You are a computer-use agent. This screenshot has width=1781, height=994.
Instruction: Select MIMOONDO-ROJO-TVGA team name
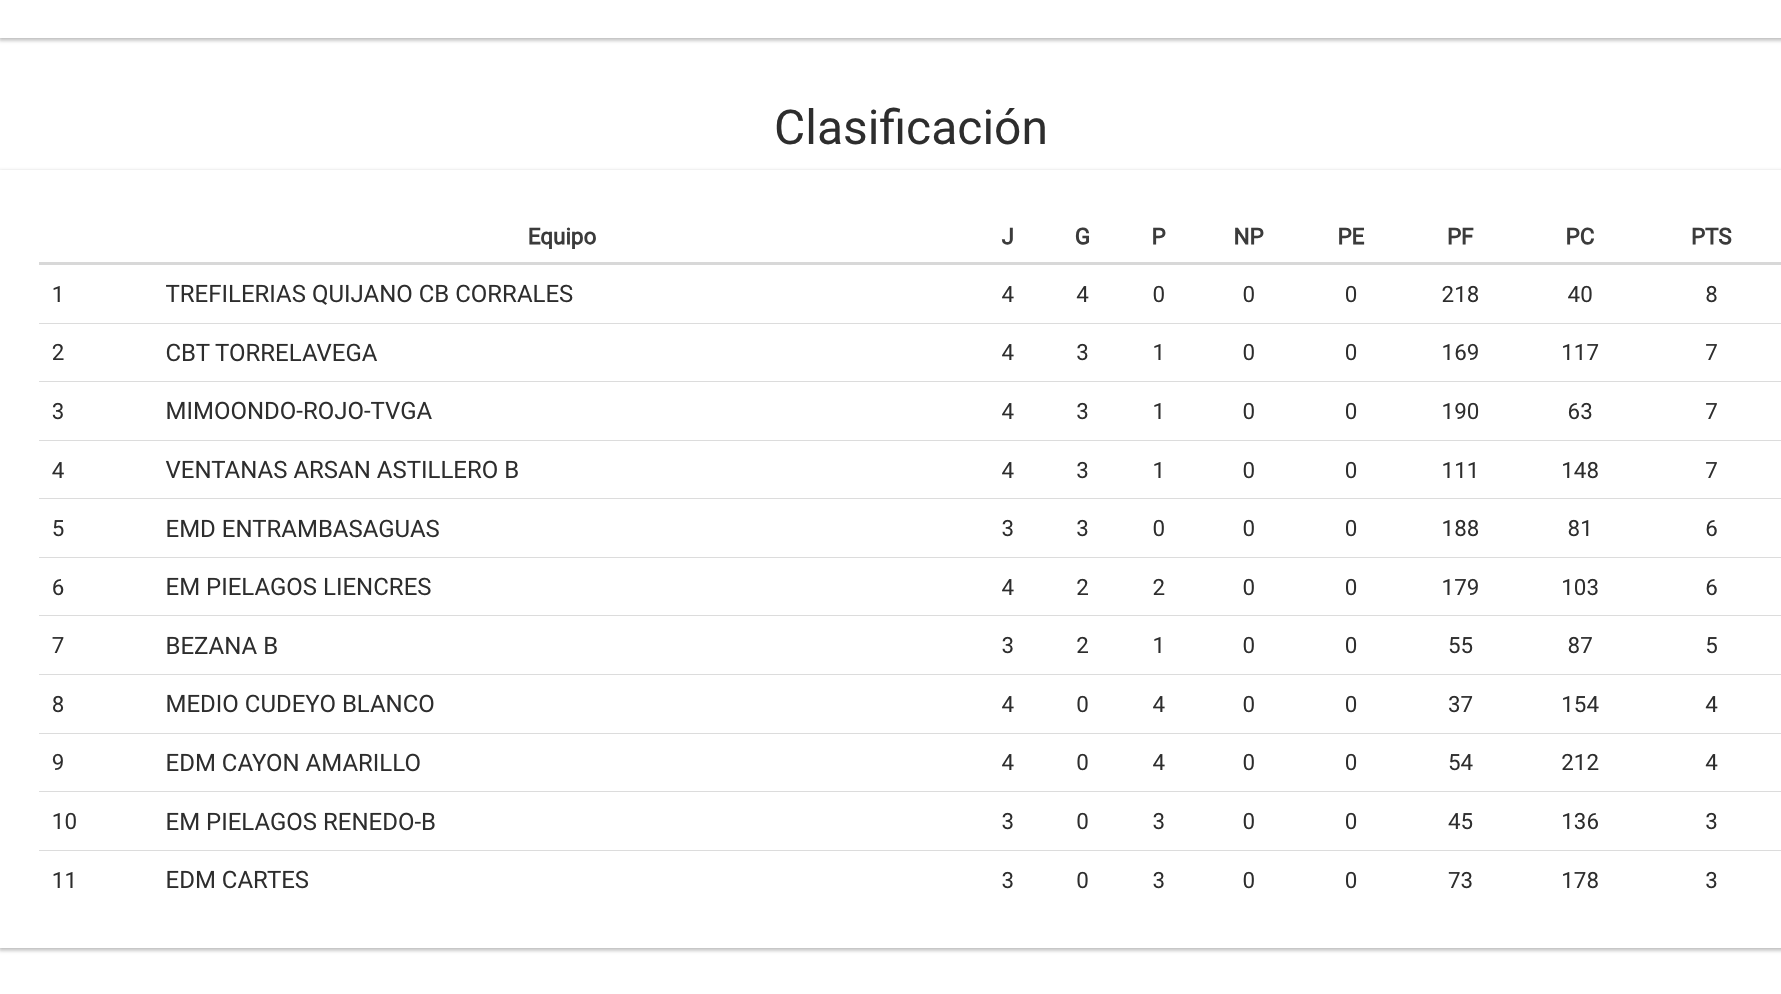coord(298,411)
